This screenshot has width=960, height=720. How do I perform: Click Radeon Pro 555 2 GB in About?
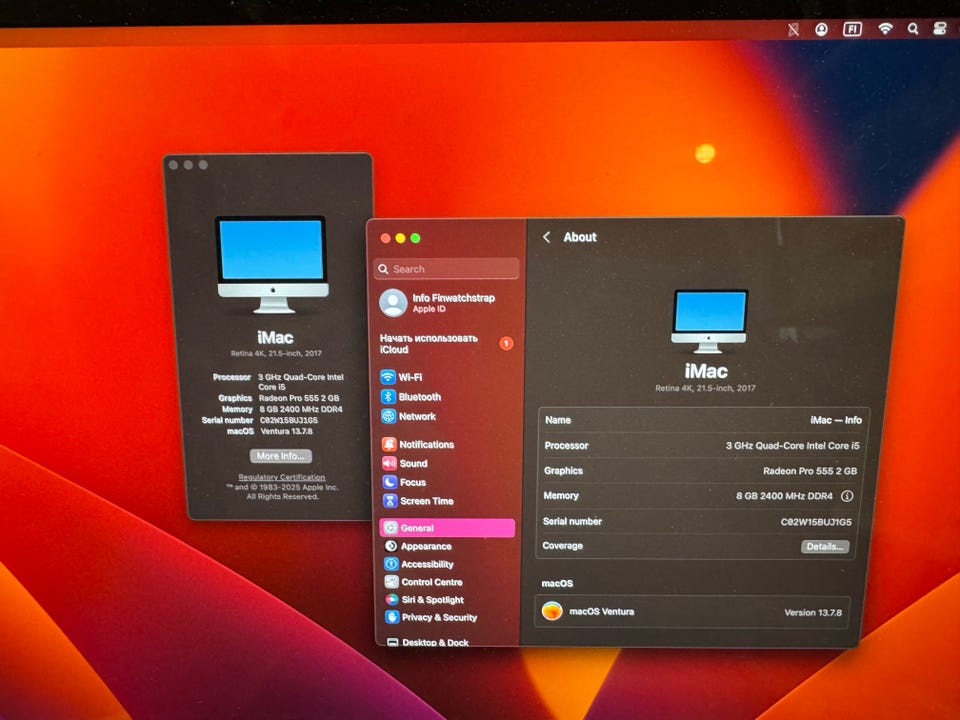coord(810,471)
